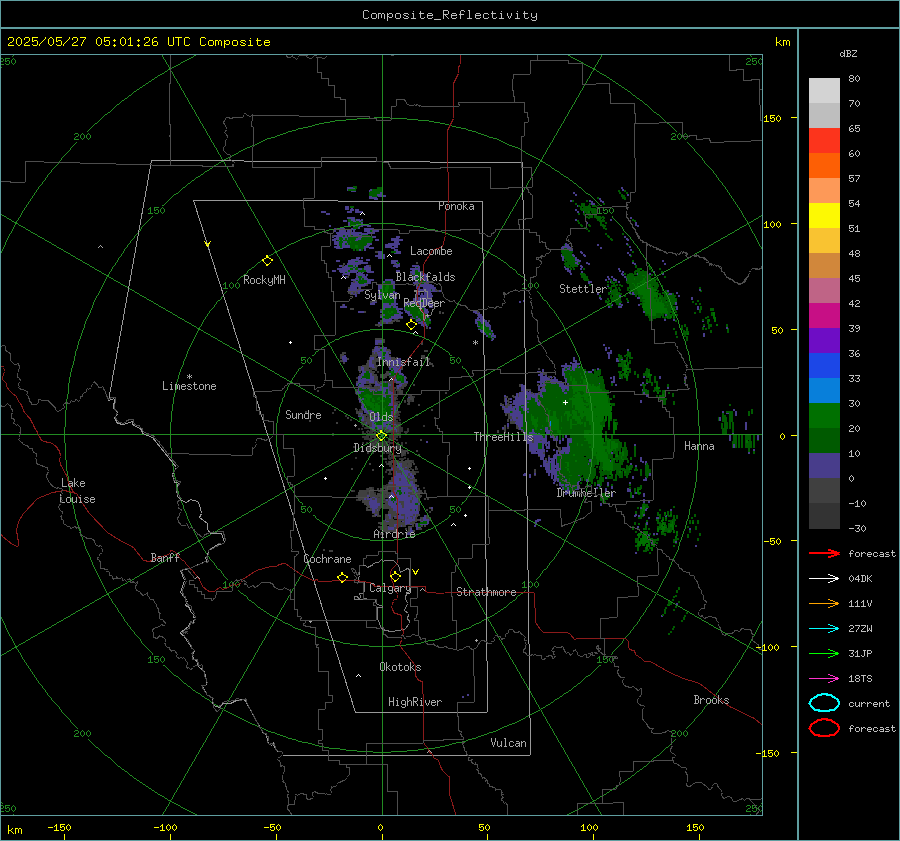Click the cyan current ellipse legend icon
The width and height of the screenshot is (900, 841).
(824, 703)
